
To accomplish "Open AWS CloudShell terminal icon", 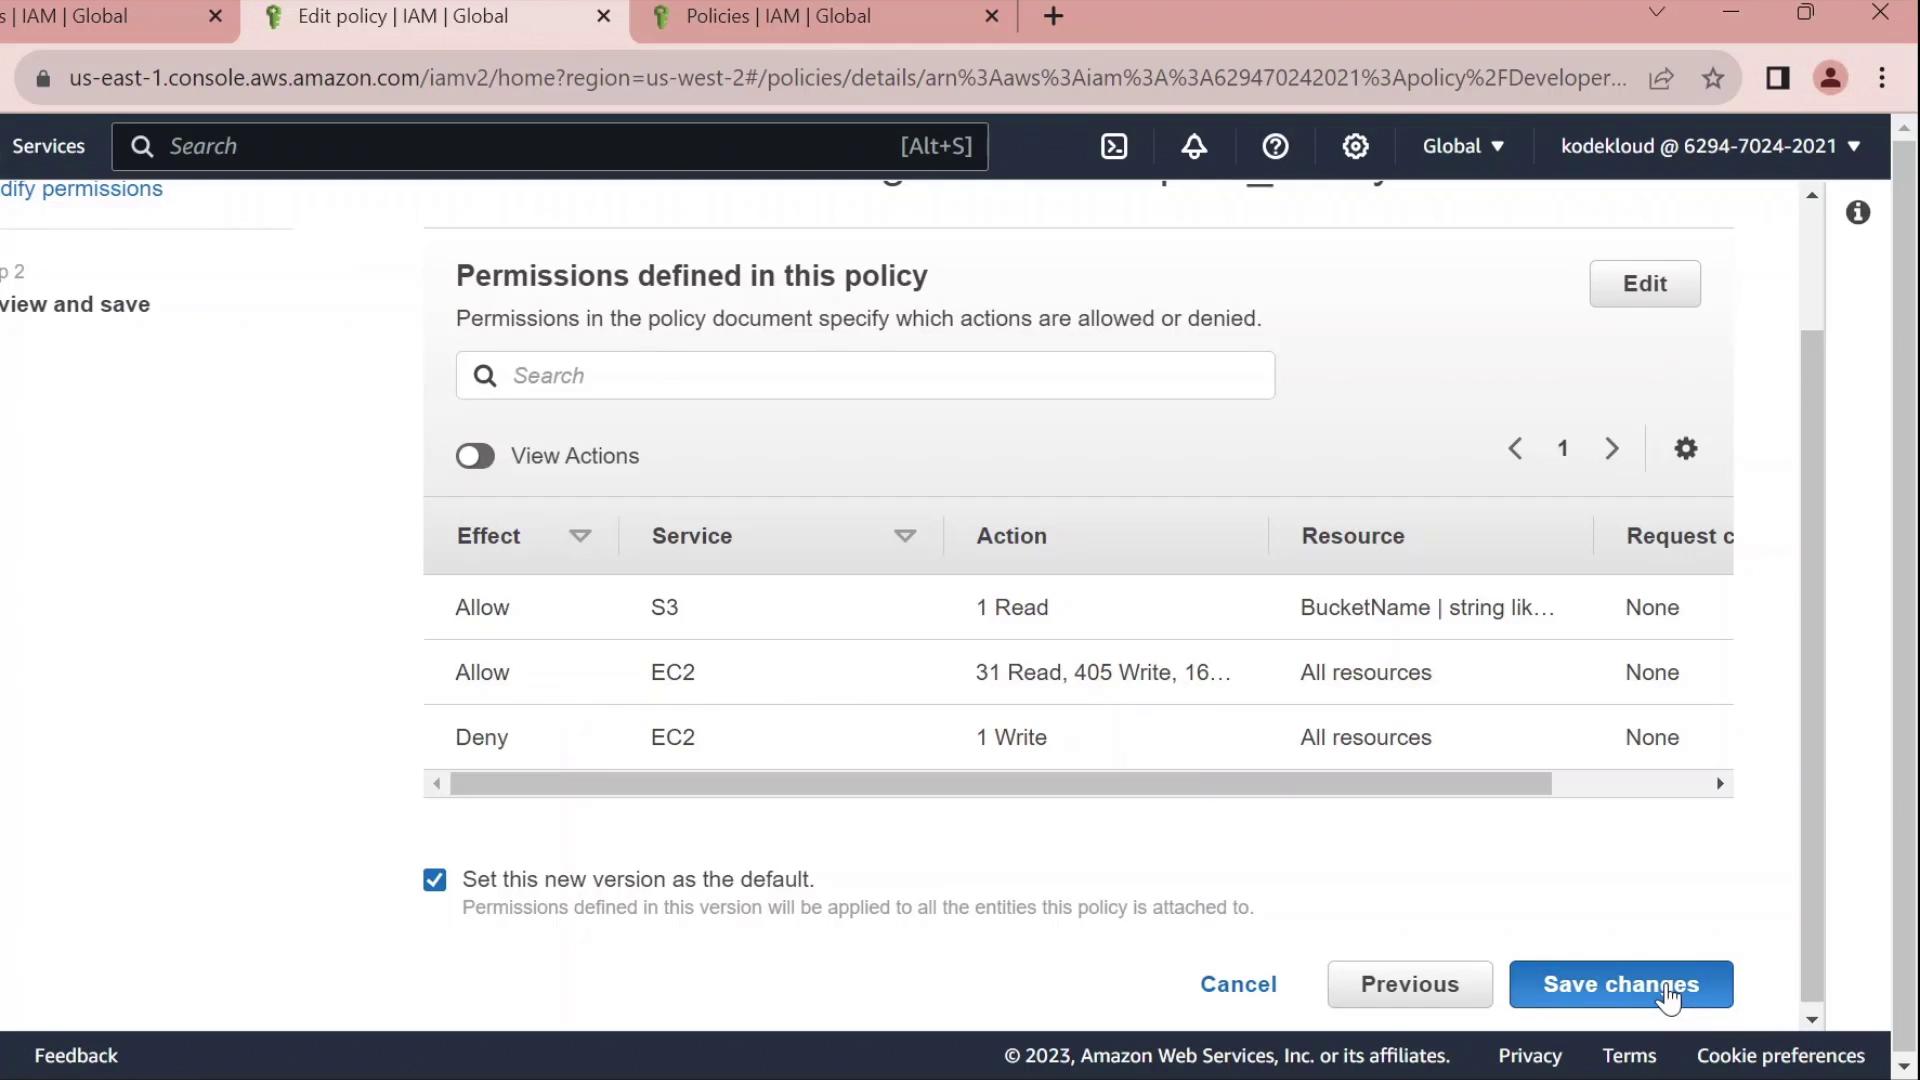I will tap(1114, 146).
